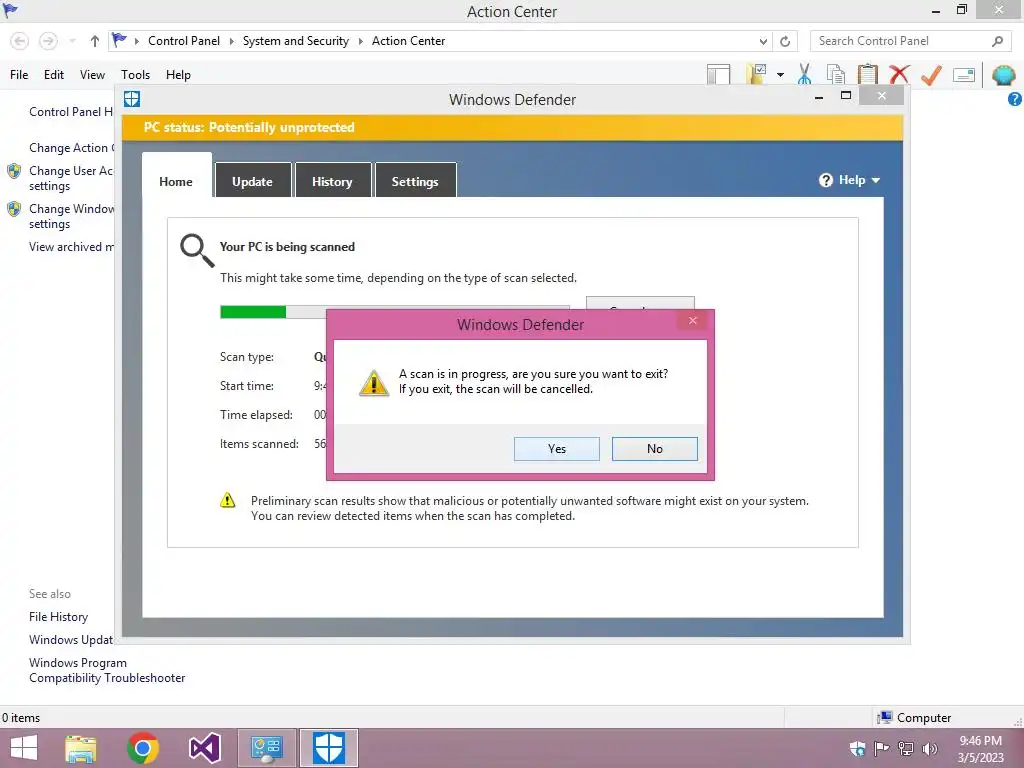Launch Google Chrome from taskbar
The image size is (1024, 768).
pyautogui.click(x=143, y=748)
